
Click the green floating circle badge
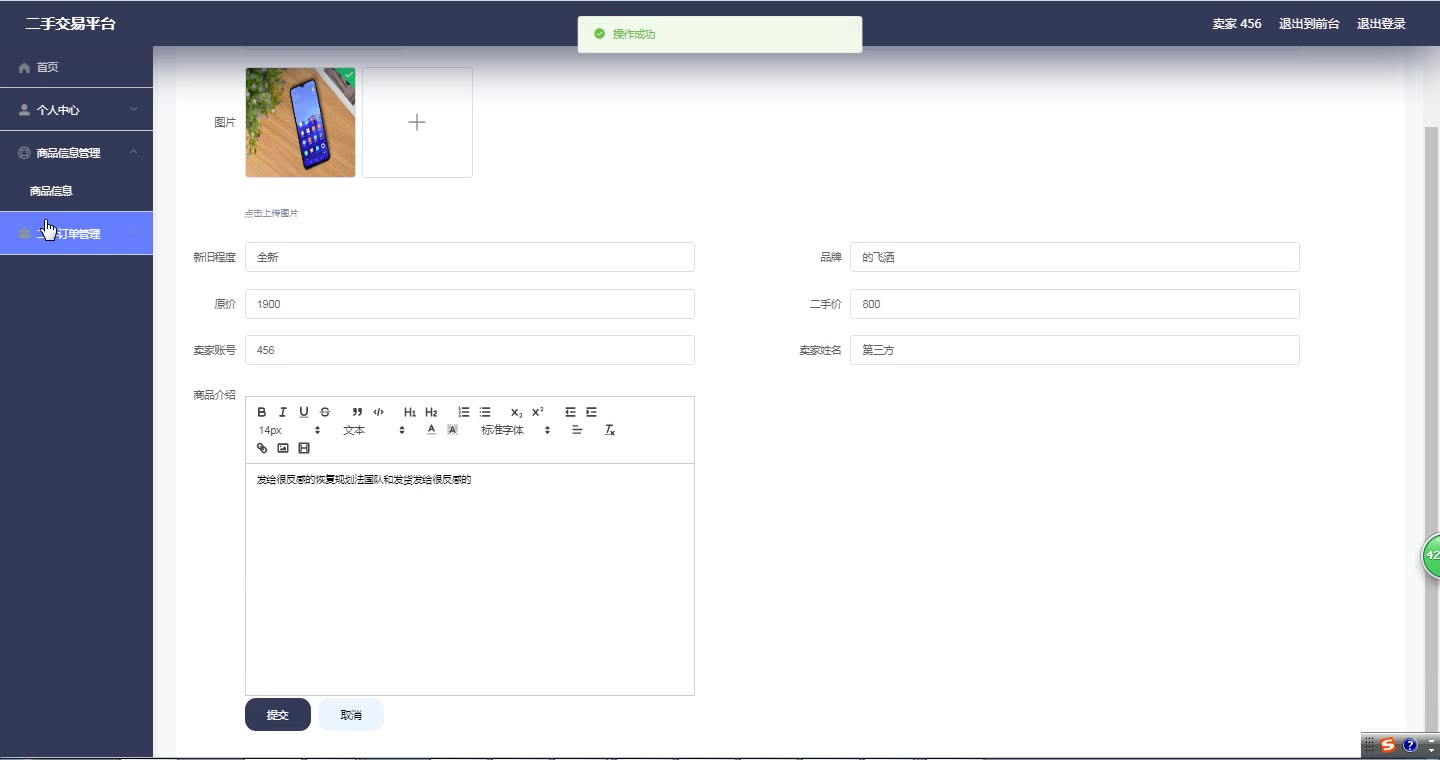click(x=1431, y=555)
